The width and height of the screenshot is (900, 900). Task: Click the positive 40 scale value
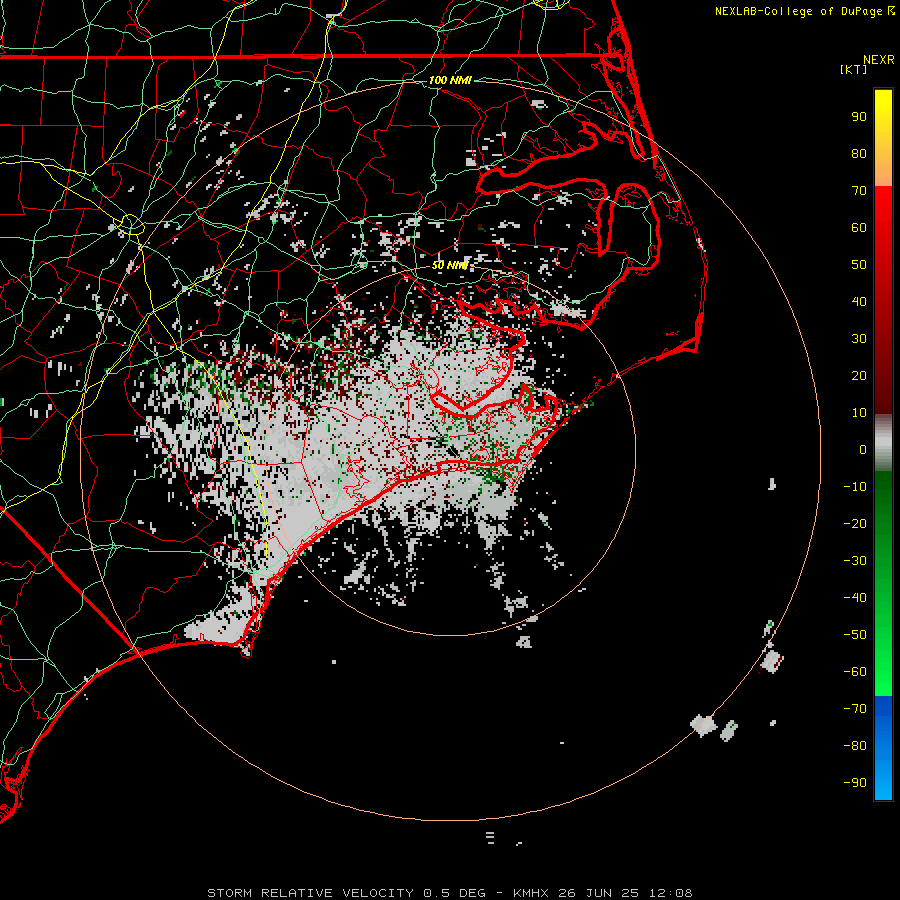[x=859, y=301]
